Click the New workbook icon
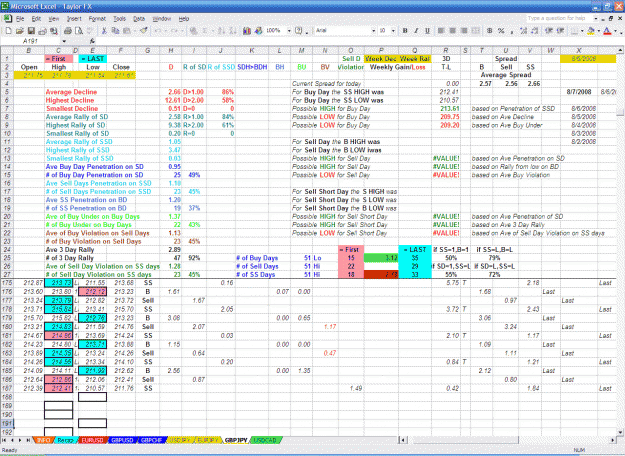Viewport: 625px width, 456px height. [8, 31]
